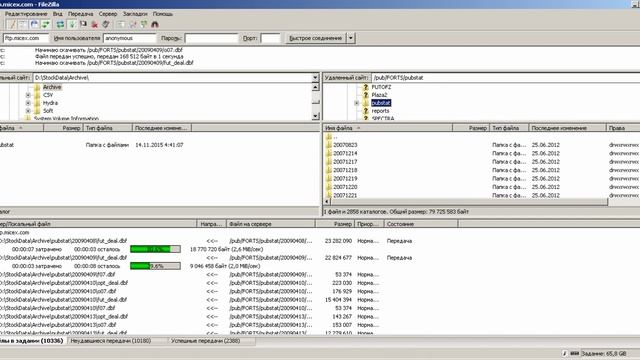640x360 pixels.
Task: Toggle transfer queue display toolbar icon
Action: pos(46,24)
